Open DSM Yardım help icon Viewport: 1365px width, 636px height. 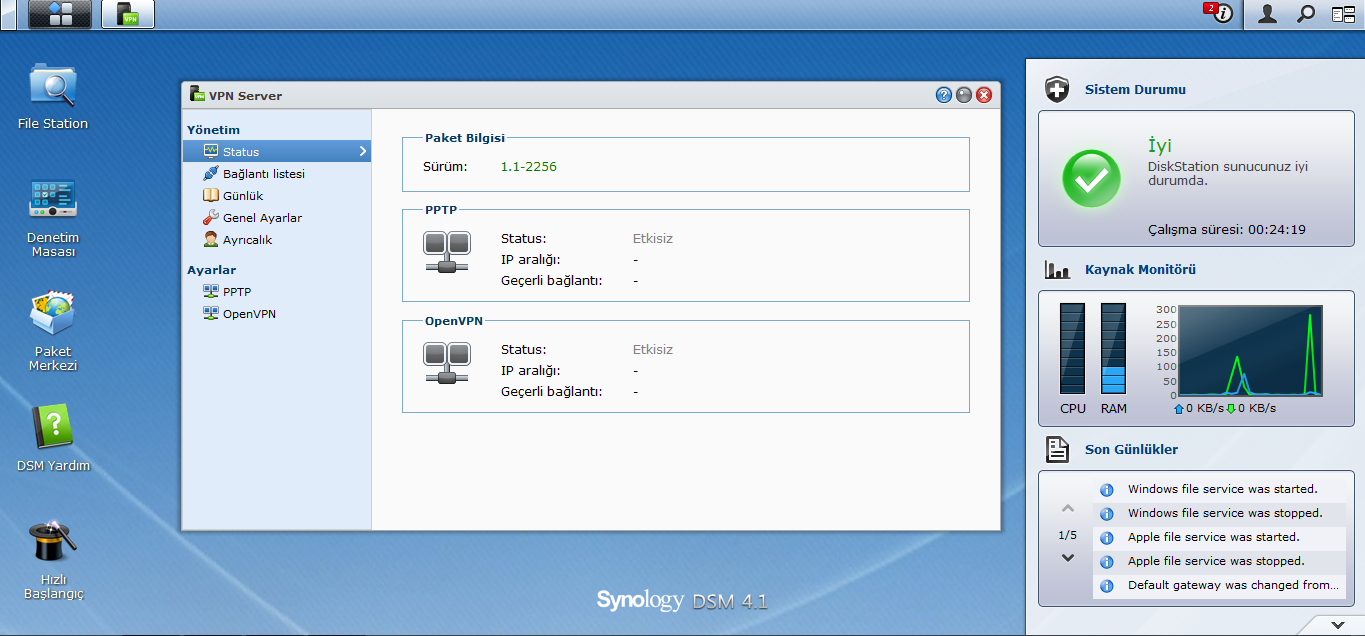click(x=53, y=428)
